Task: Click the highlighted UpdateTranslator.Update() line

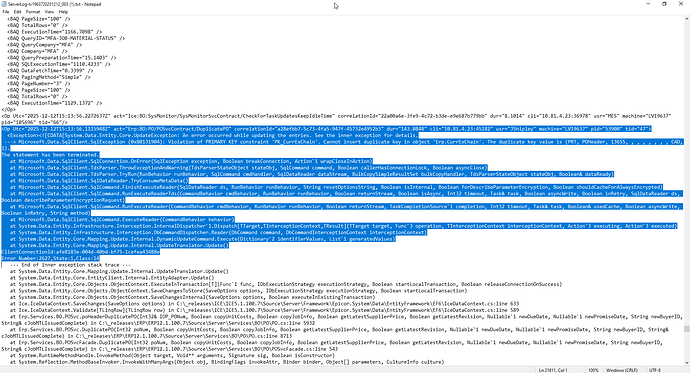Action: (119, 245)
